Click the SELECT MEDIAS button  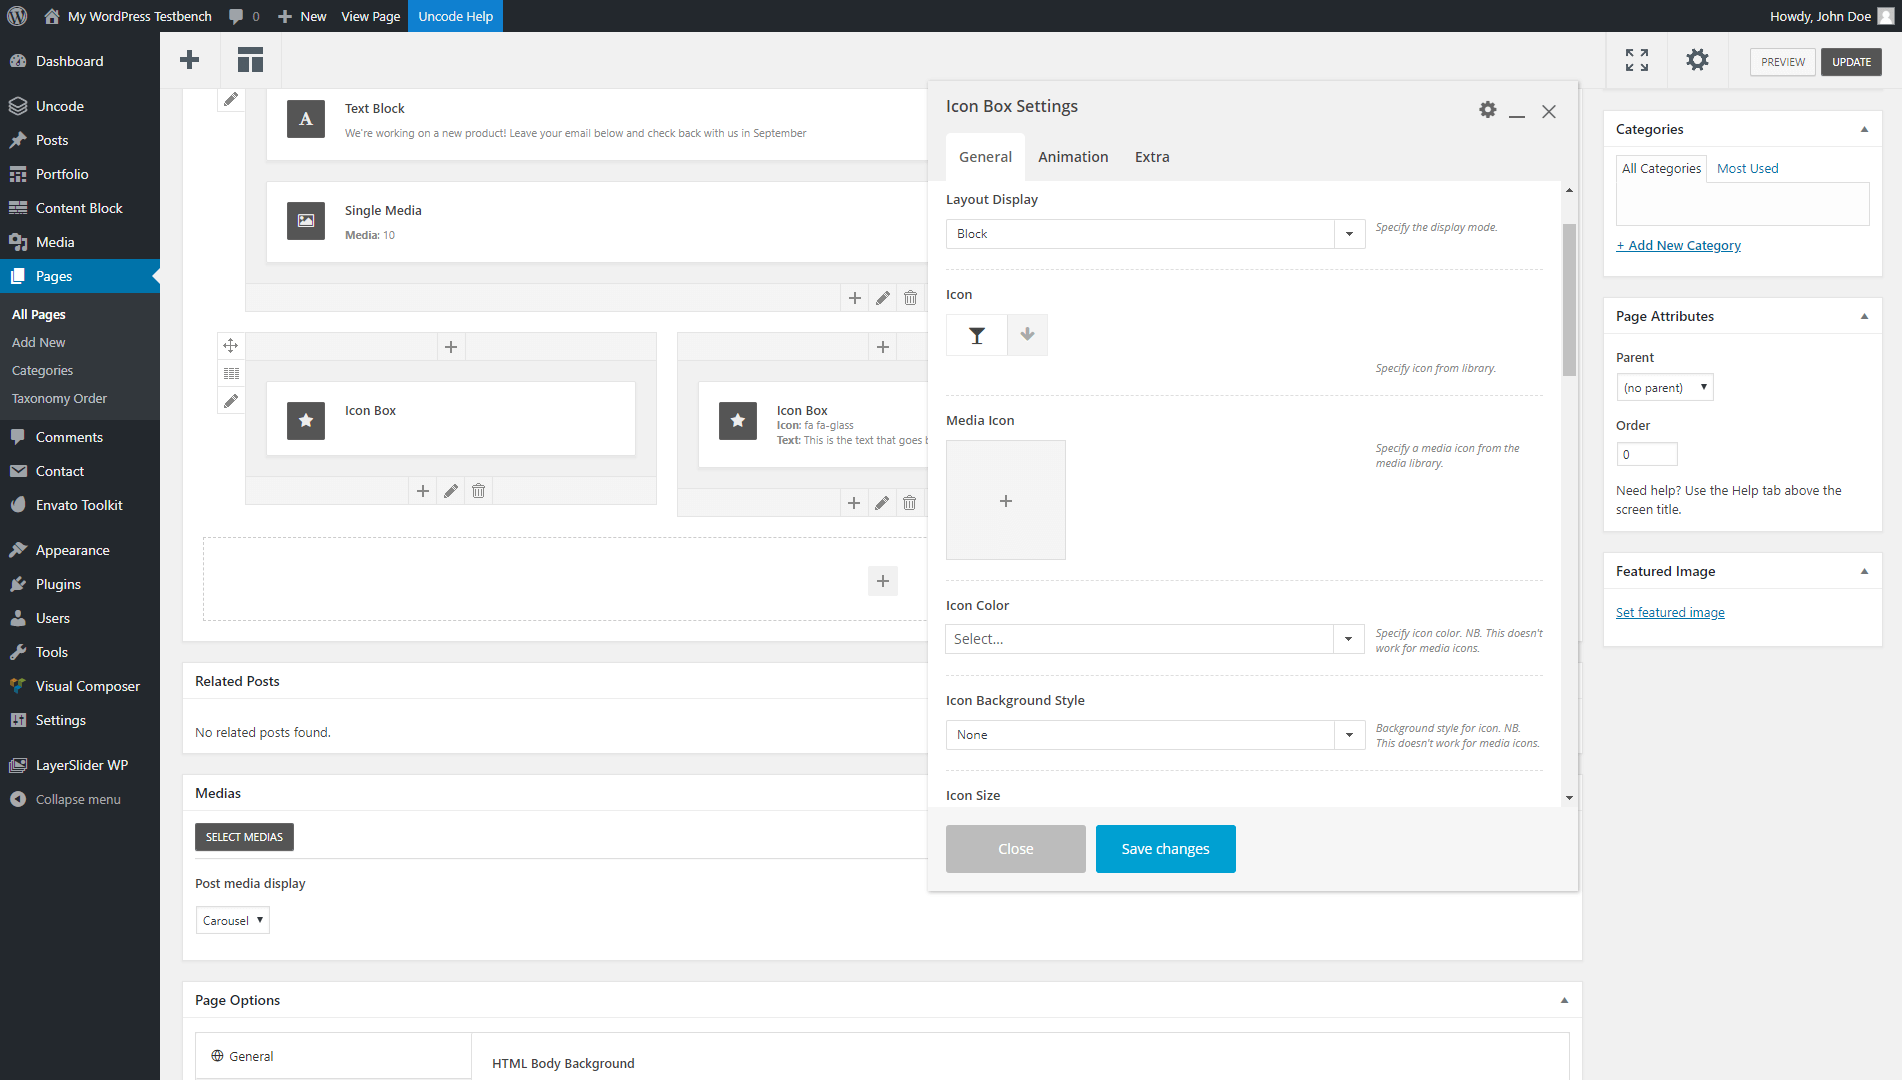click(244, 837)
